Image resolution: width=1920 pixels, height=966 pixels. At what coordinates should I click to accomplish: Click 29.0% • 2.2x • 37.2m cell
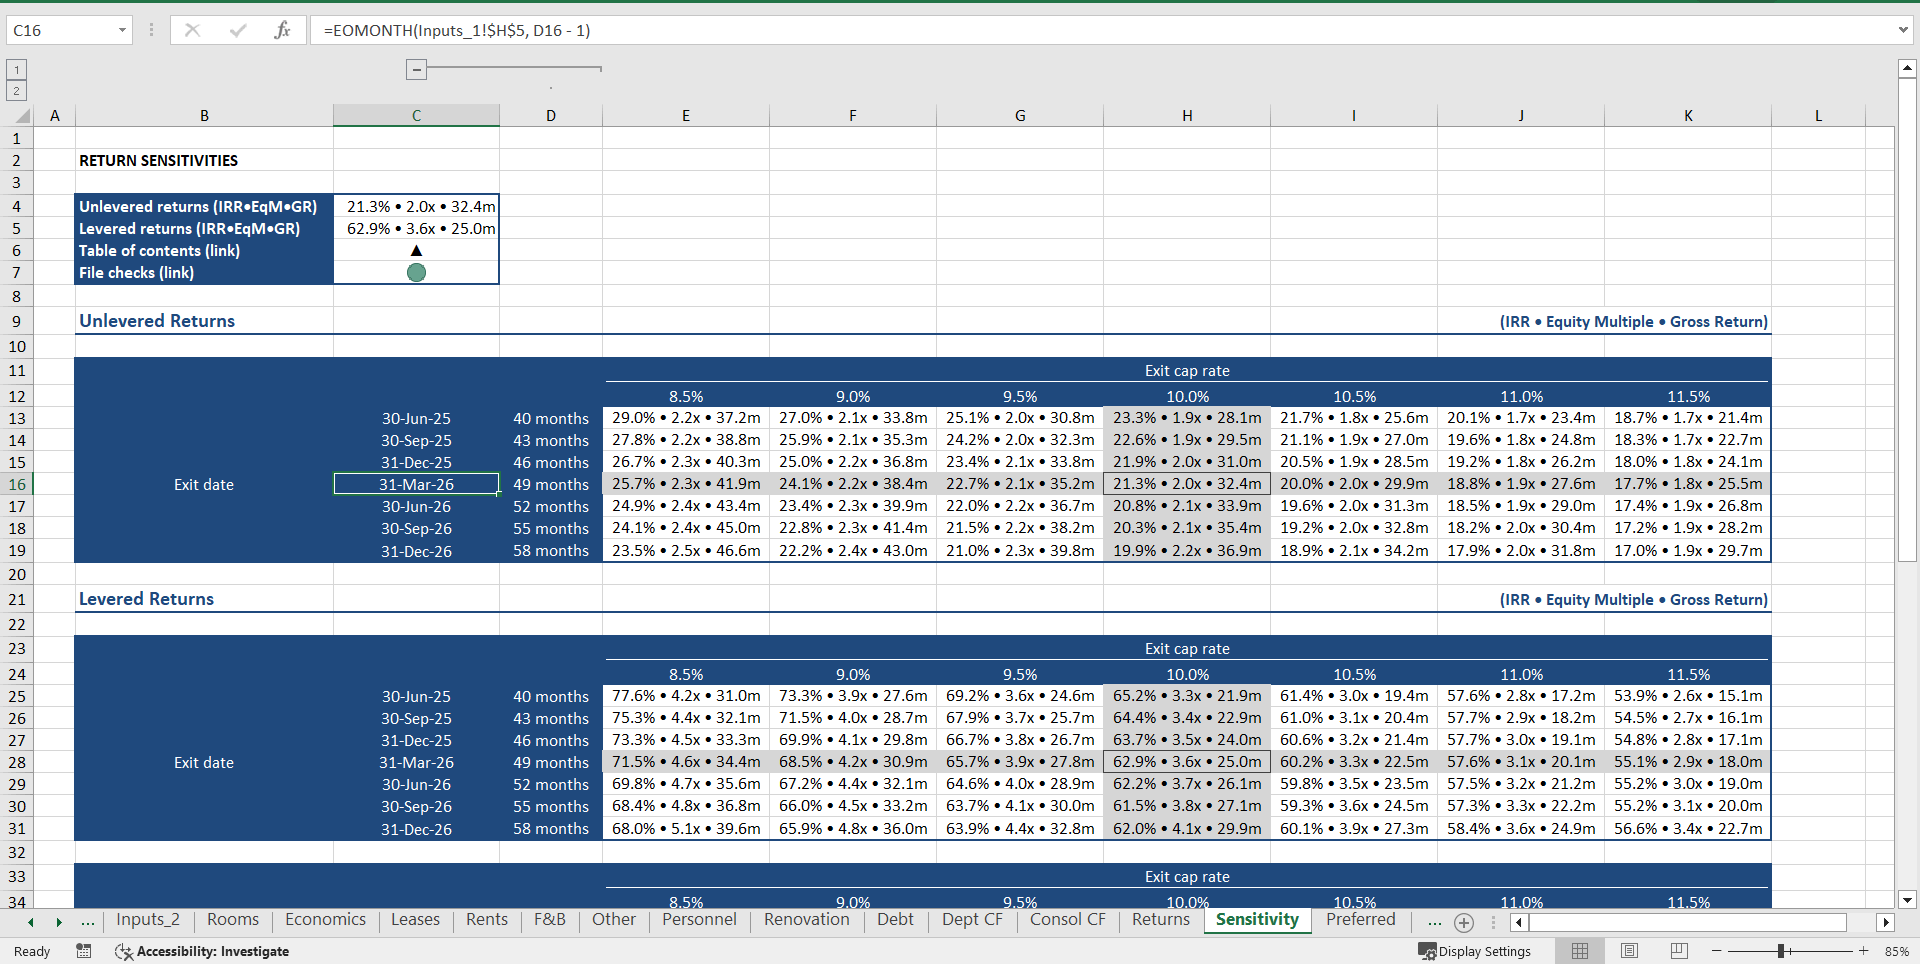click(x=686, y=418)
